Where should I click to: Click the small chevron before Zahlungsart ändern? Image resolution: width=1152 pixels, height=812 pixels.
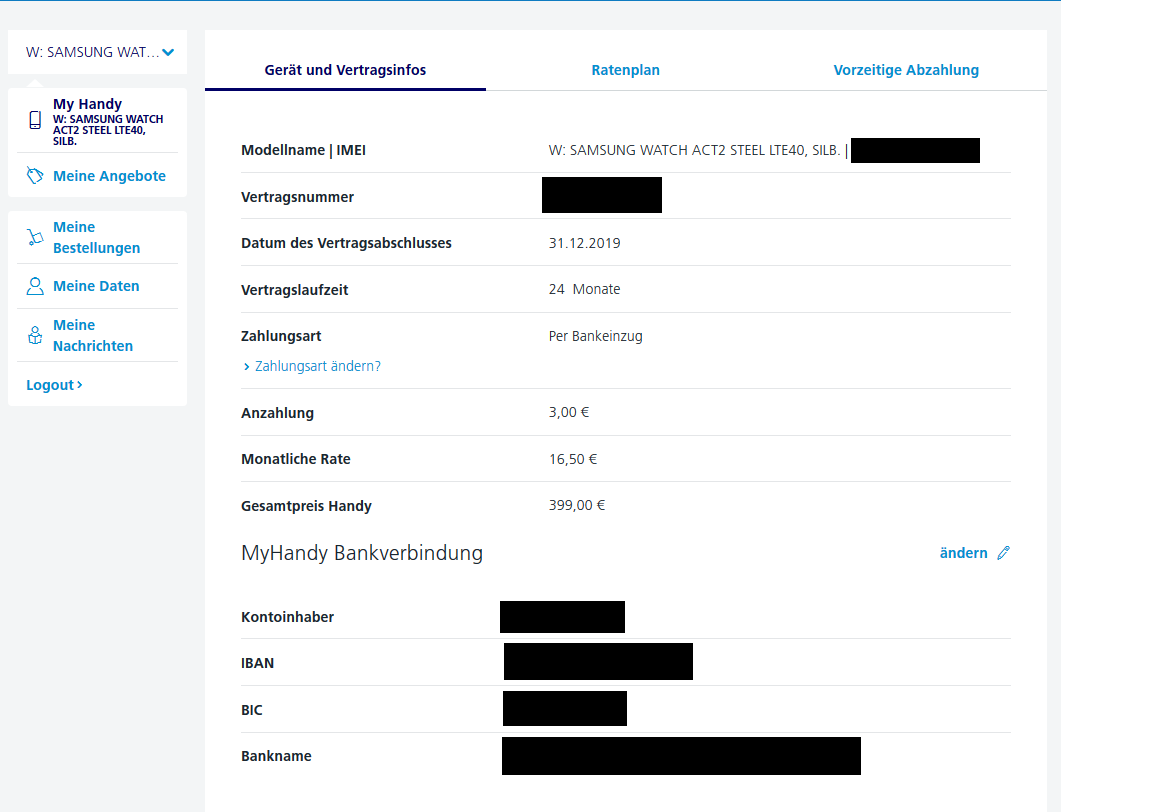point(246,367)
